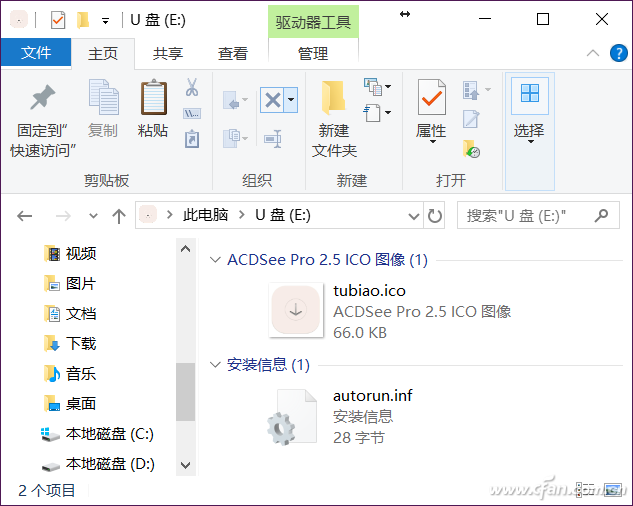Image resolution: width=633 pixels, height=506 pixels.
Task: Expand the New item dropdown arrow
Action: (x=388, y=86)
